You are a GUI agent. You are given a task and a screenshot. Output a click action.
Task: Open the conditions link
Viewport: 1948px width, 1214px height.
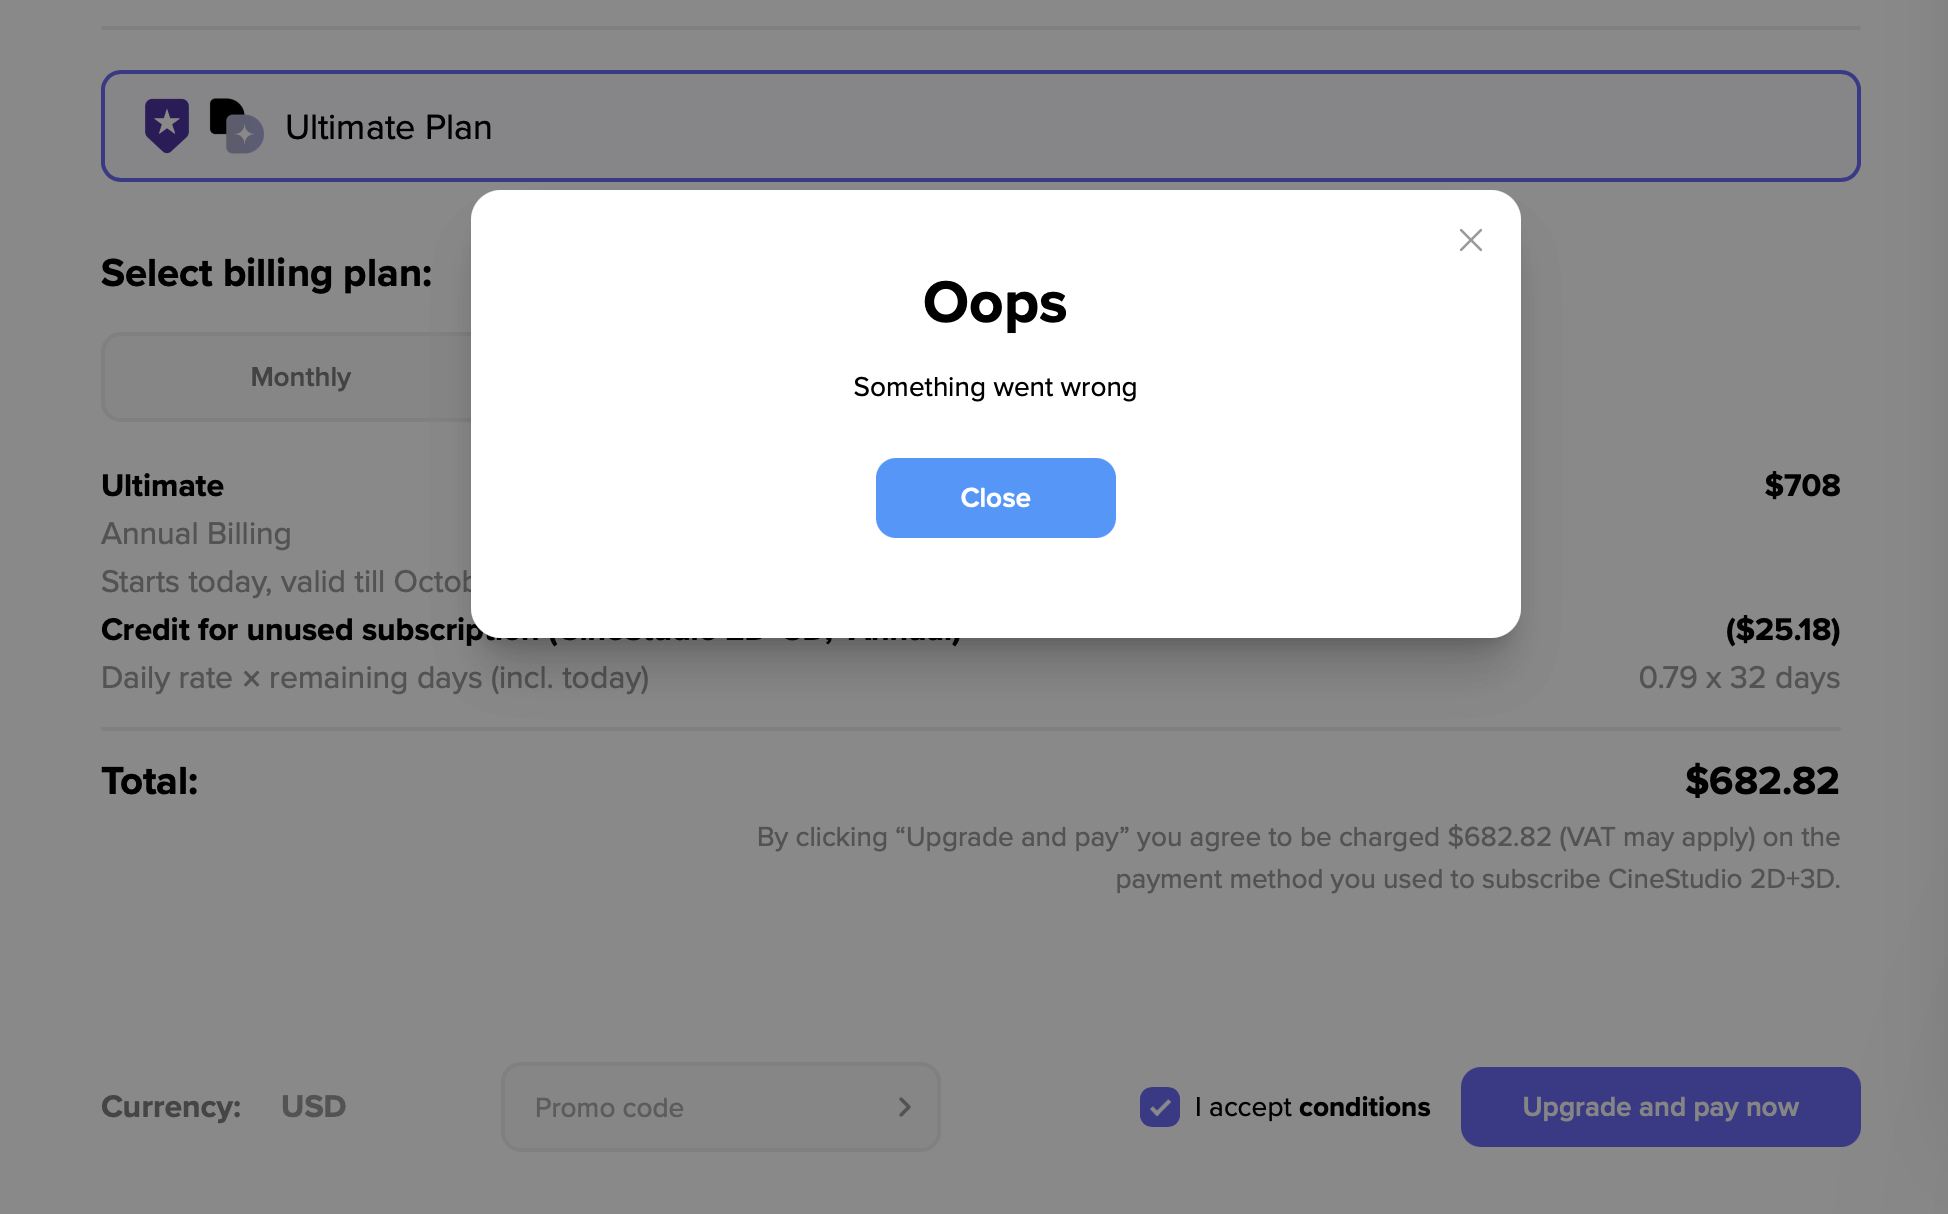click(1364, 1107)
